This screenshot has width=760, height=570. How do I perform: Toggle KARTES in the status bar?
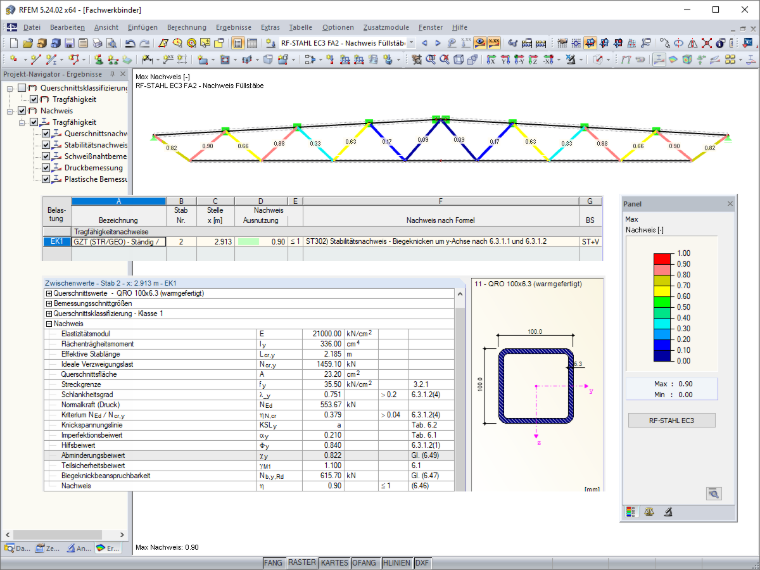point(334,563)
